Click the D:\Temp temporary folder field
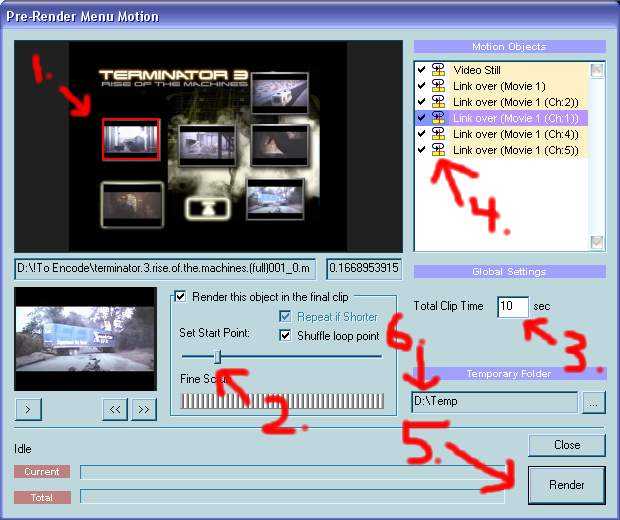 tap(494, 402)
